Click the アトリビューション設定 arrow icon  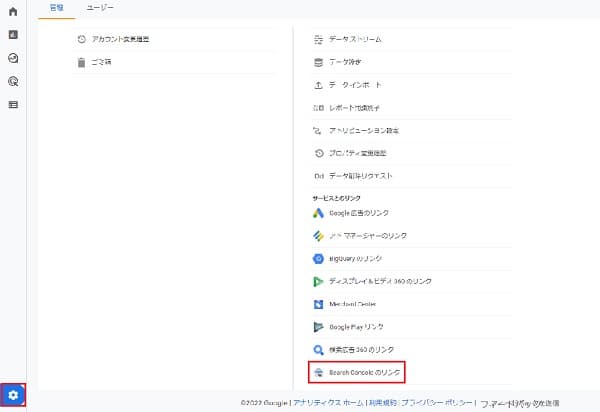[317, 130]
